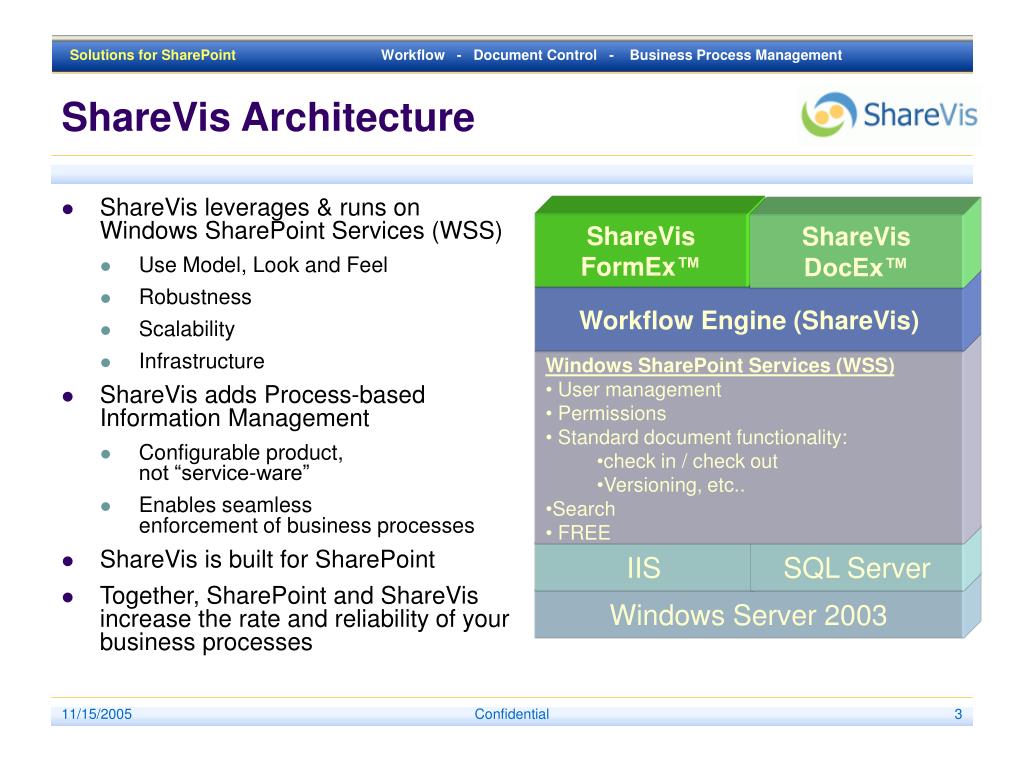
Task: Click ShareVis is built for SharePoint
Action: (267, 560)
